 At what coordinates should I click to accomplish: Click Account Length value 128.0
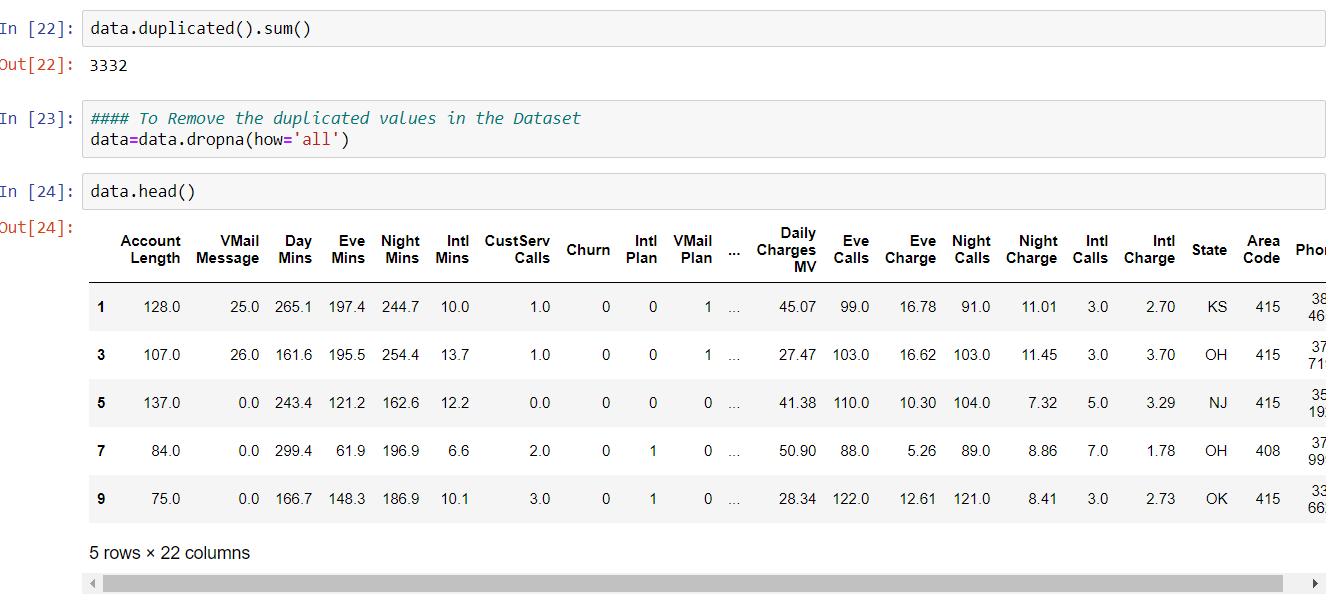coord(162,307)
